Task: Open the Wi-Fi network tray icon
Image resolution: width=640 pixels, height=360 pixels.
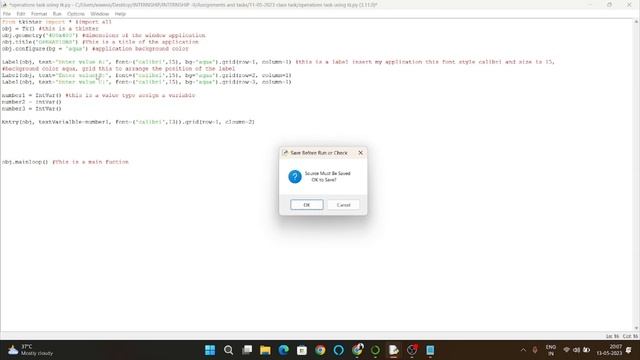Action: pos(567,350)
